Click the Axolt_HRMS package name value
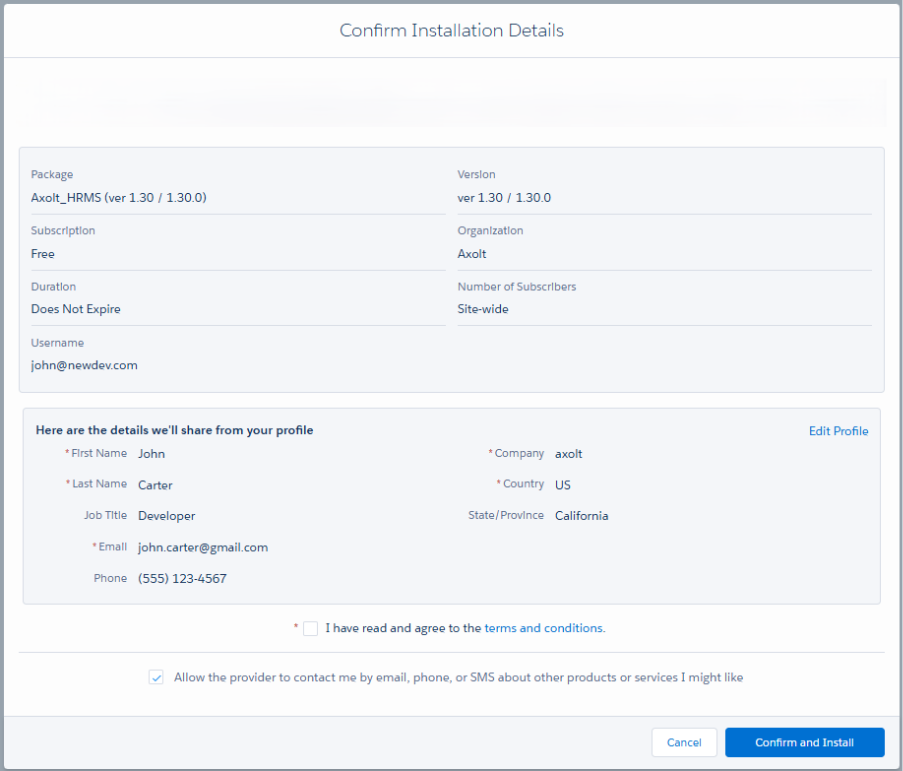Screen dimensions: 903x771 point(118,198)
